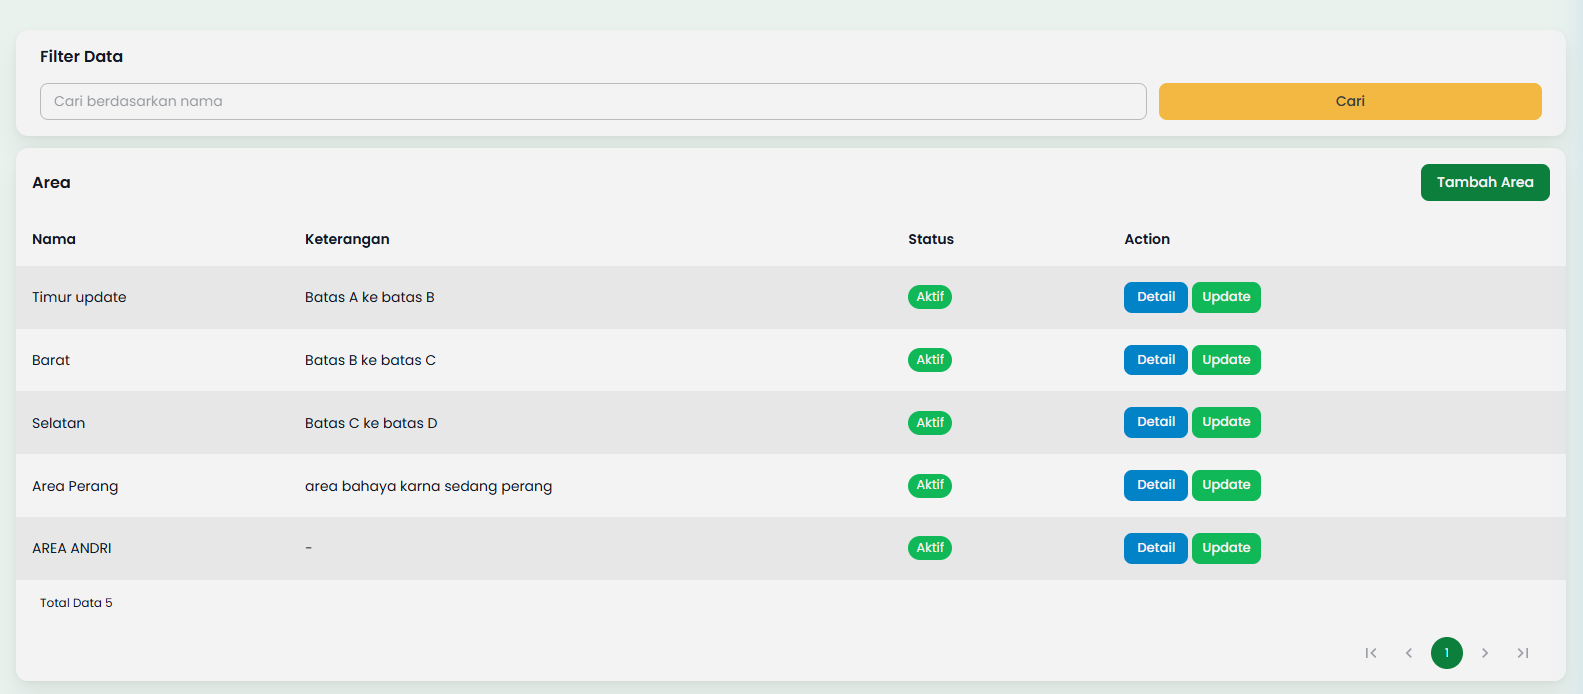Jump to the last page icon

coord(1523,653)
